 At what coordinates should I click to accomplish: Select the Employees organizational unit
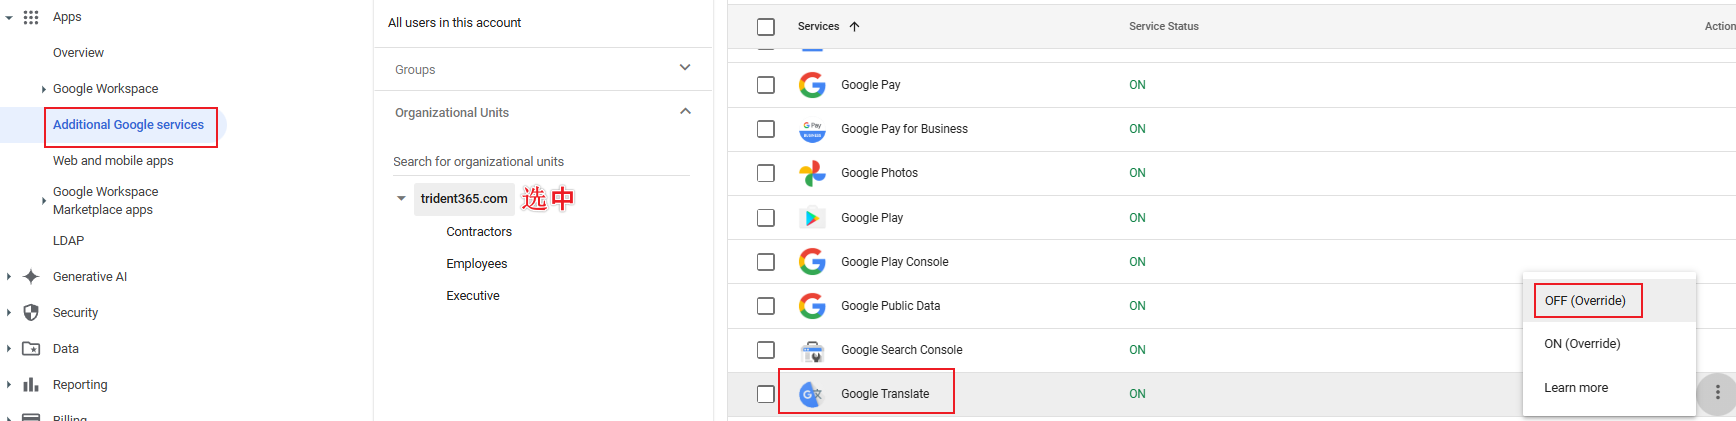point(477,264)
